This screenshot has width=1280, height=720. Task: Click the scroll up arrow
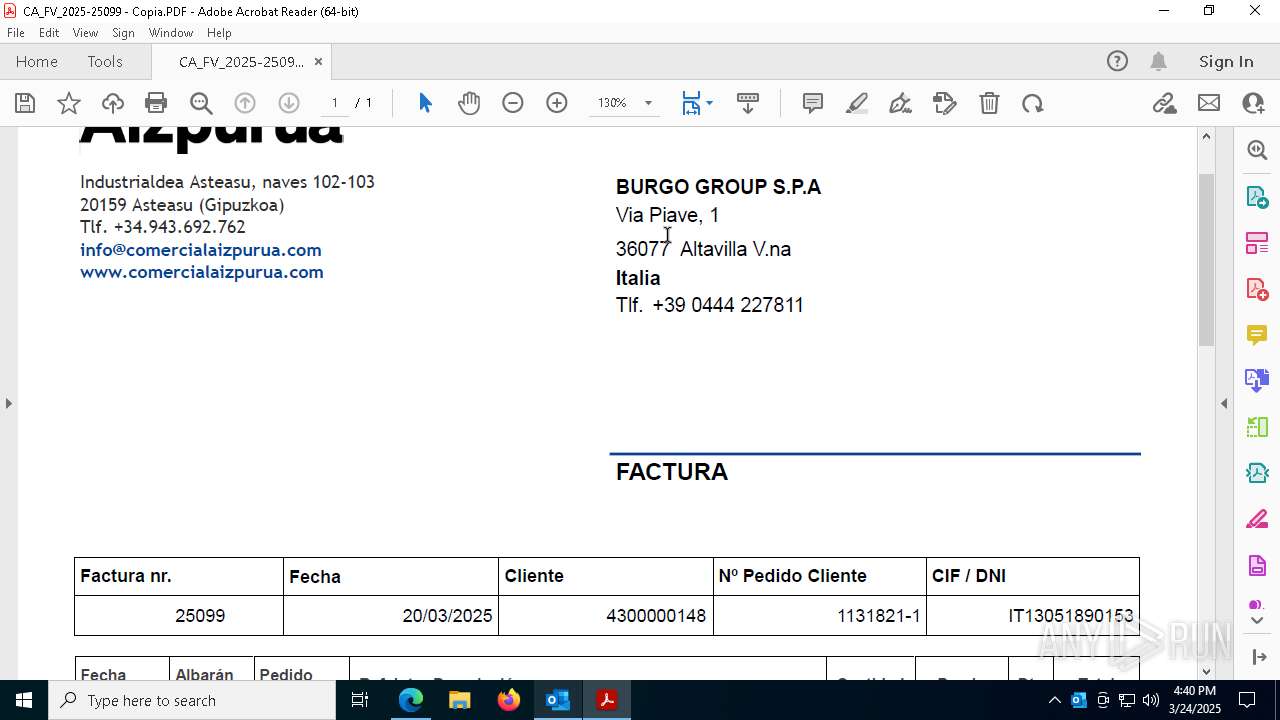point(1206,136)
